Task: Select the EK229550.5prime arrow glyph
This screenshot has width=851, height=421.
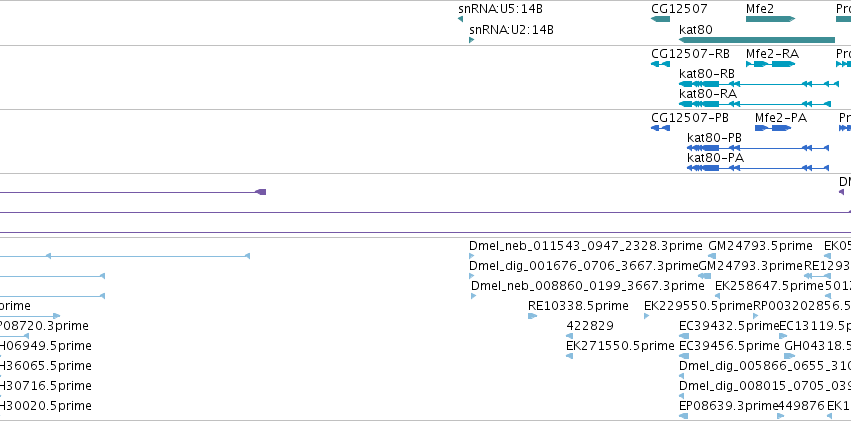Action: [646, 316]
